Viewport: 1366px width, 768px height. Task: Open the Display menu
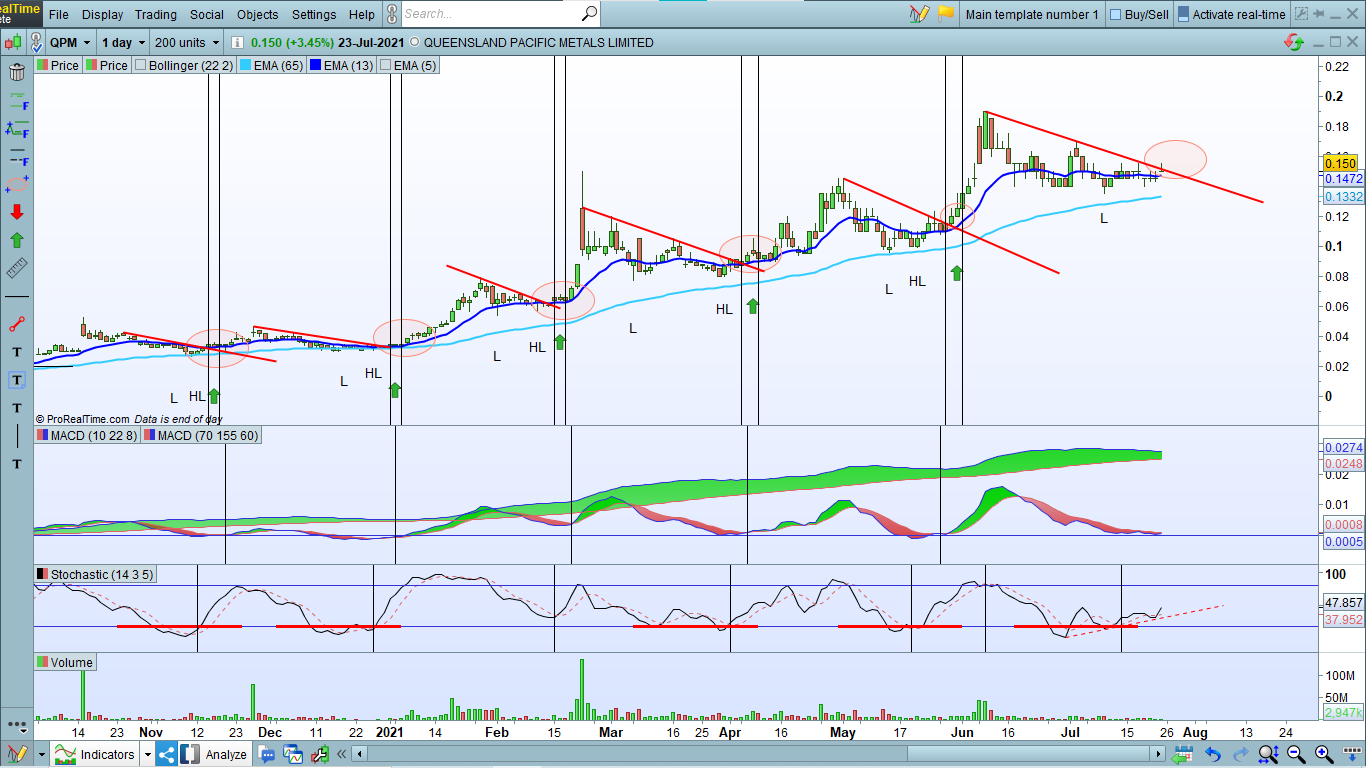coord(102,14)
